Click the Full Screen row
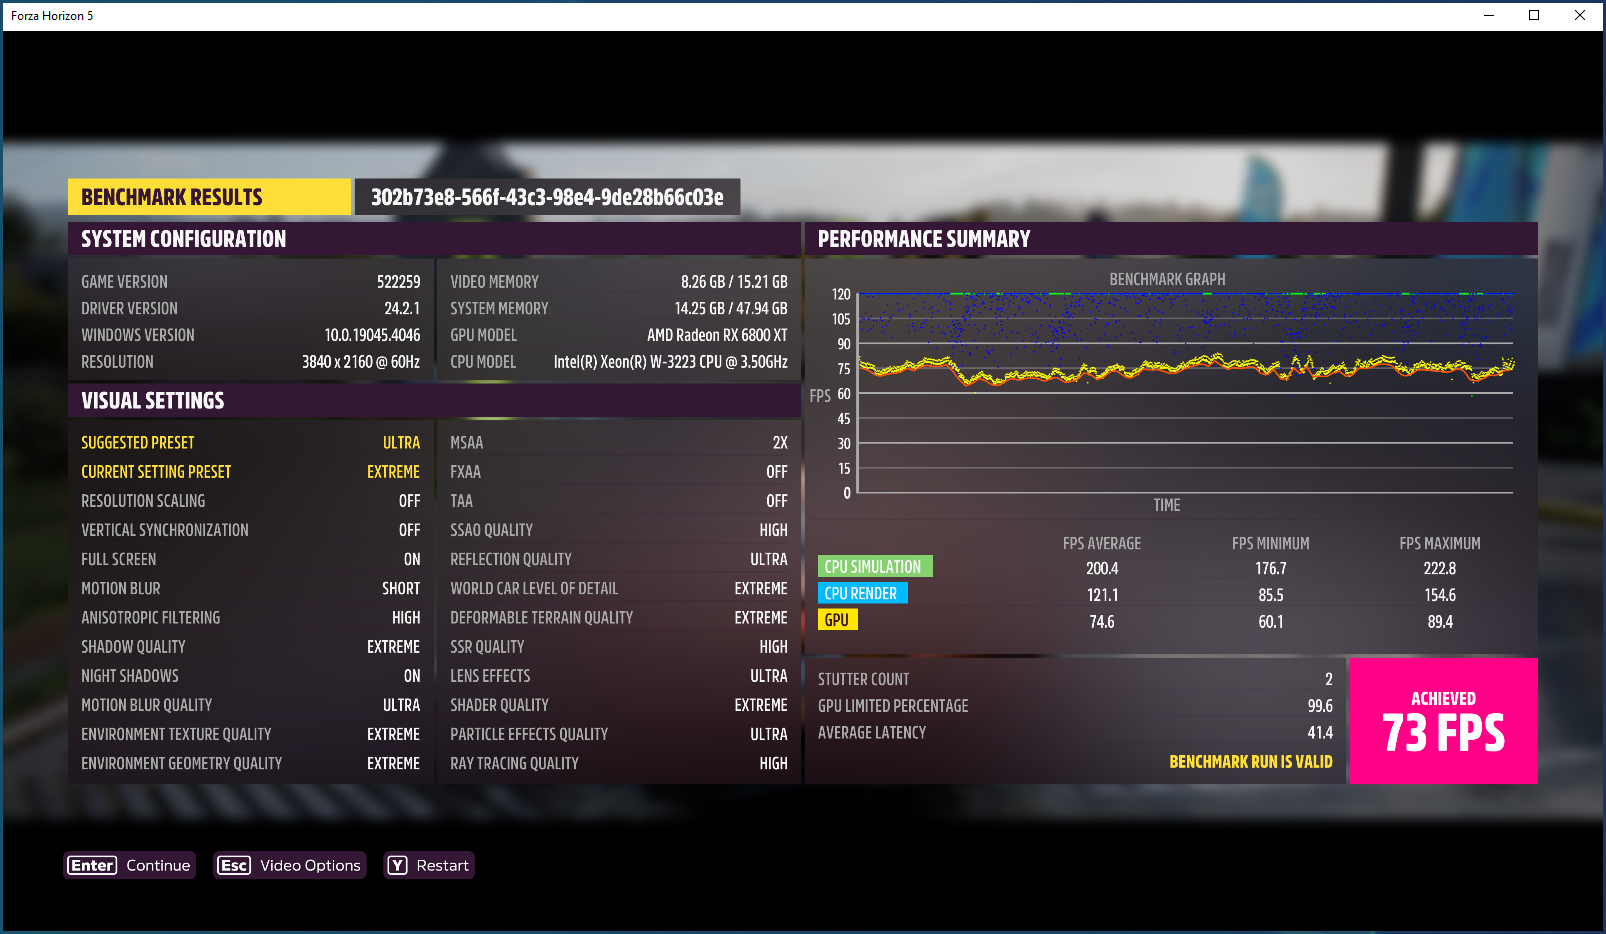The image size is (1606, 934). click(251, 559)
